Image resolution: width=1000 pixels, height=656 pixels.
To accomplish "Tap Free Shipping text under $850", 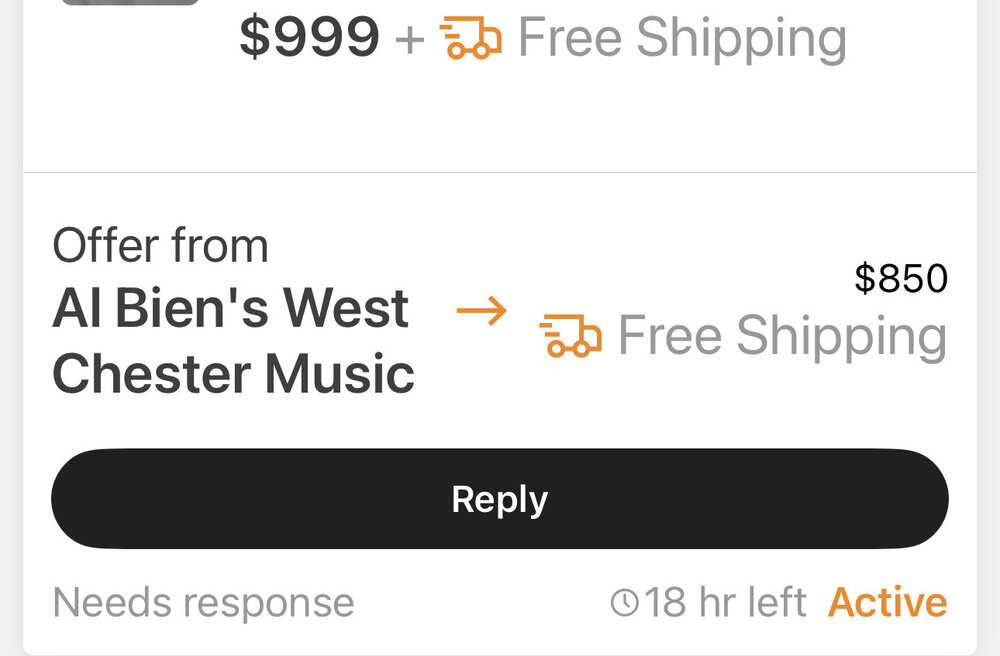I will 782,336.
